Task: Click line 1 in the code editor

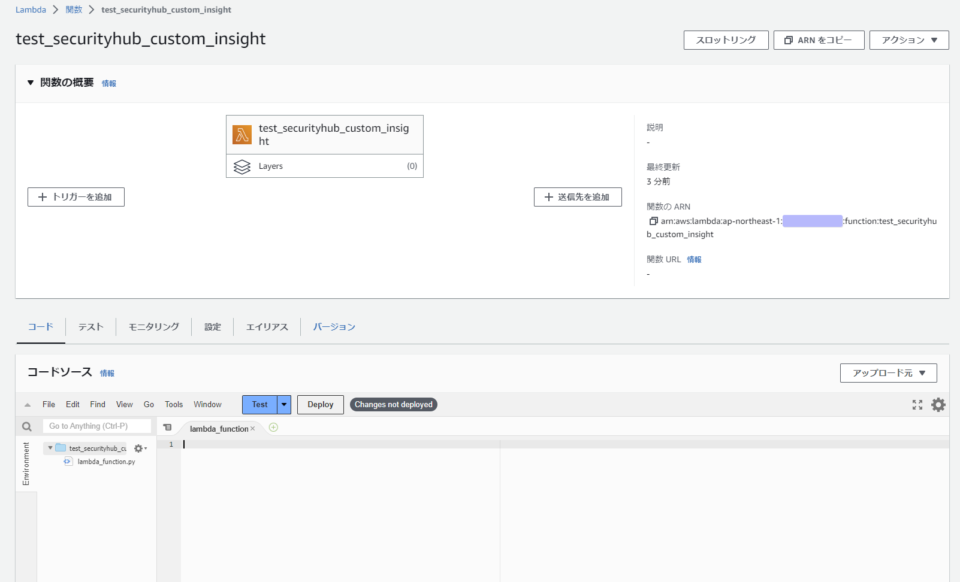Action: point(564,444)
